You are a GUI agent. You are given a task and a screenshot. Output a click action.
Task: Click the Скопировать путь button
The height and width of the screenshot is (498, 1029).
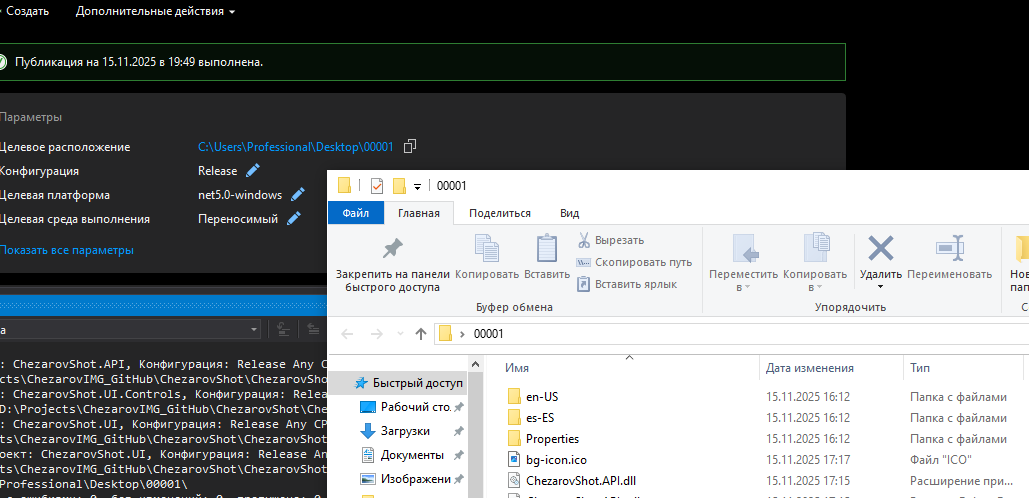(x=634, y=262)
